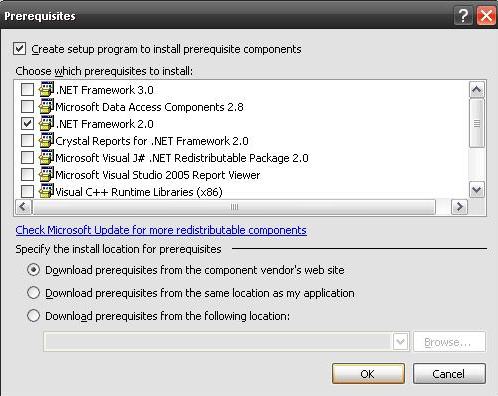Select download from the following location option
Image resolution: width=498 pixels, height=396 pixels.
coord(33,315)
